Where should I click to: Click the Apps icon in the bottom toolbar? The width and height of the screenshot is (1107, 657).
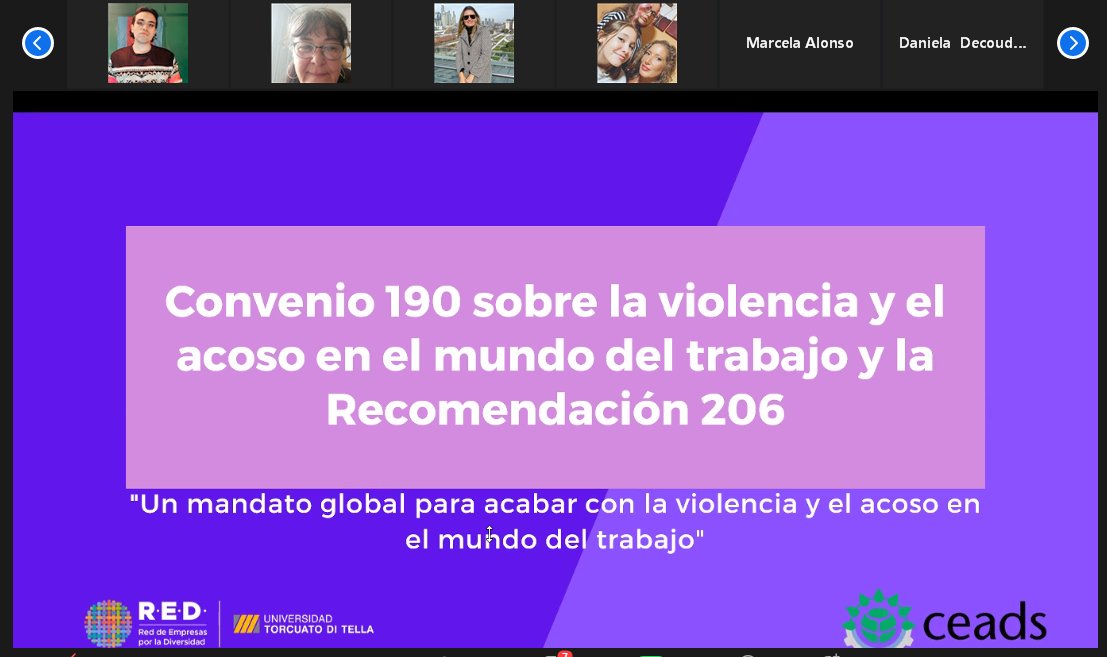pyautogui.click(x=833, y=652)
